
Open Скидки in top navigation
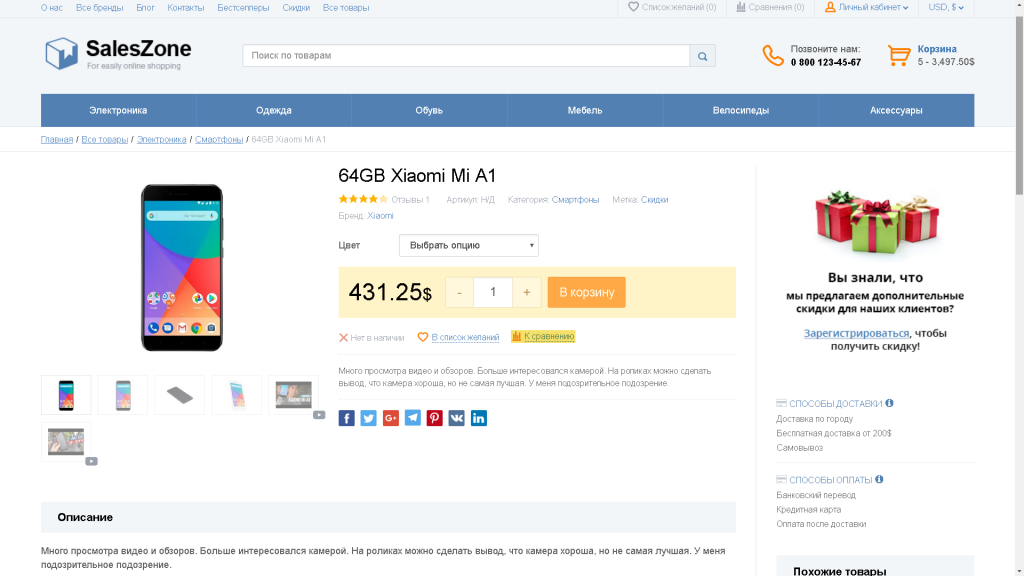pyautogui.click(x=296, y=8)
